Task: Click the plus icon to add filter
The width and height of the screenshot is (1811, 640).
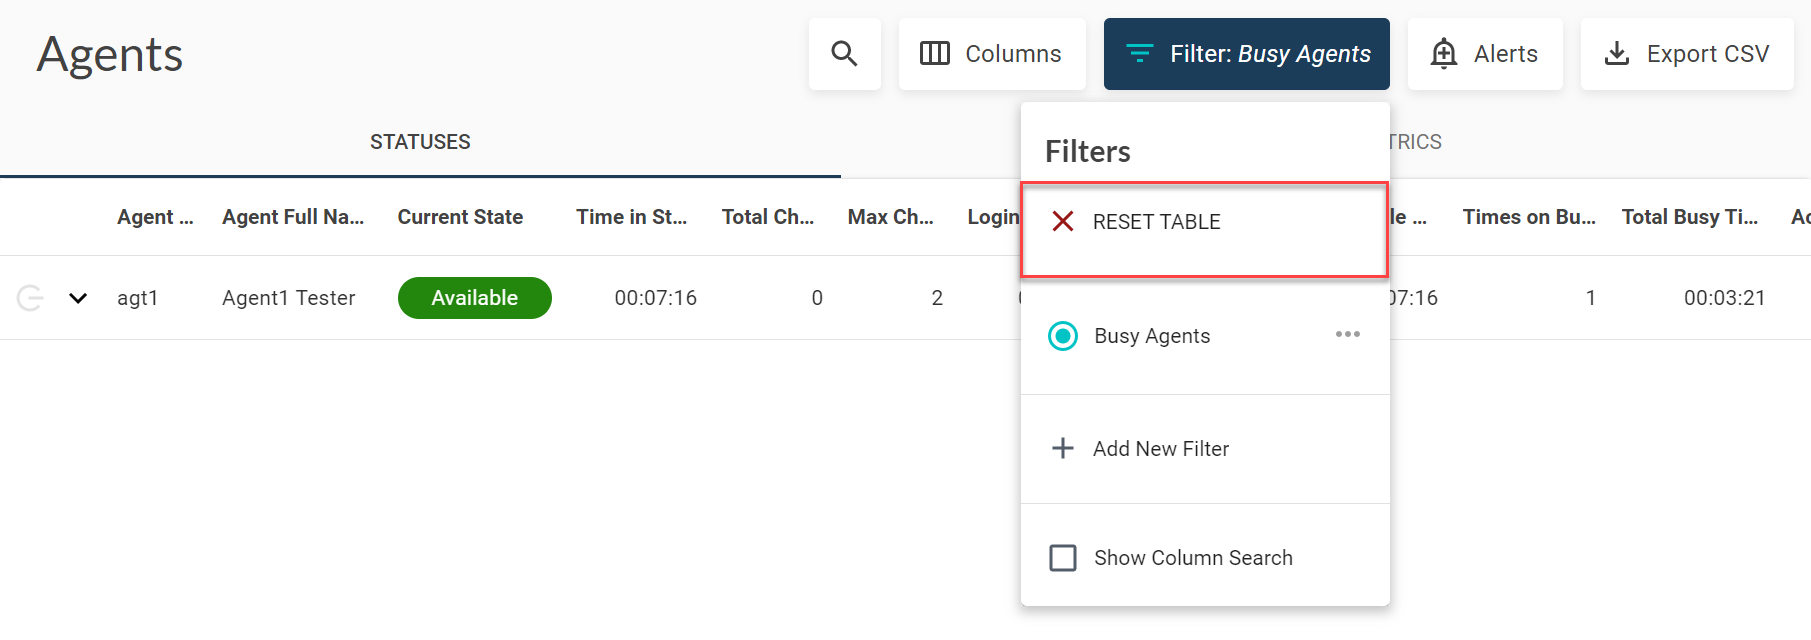Action: (x=1063, y=449)
